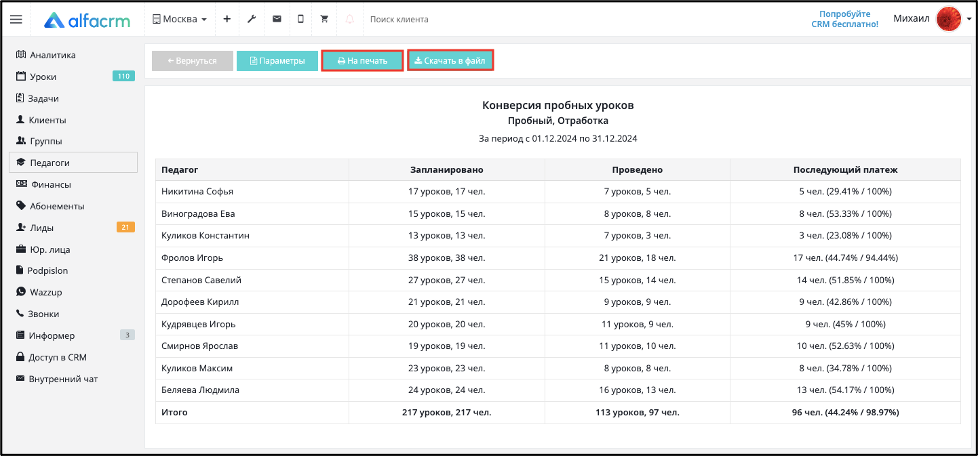Expand the Москва branch dropdown
979x456 pixels.
(x=179, y=19)
